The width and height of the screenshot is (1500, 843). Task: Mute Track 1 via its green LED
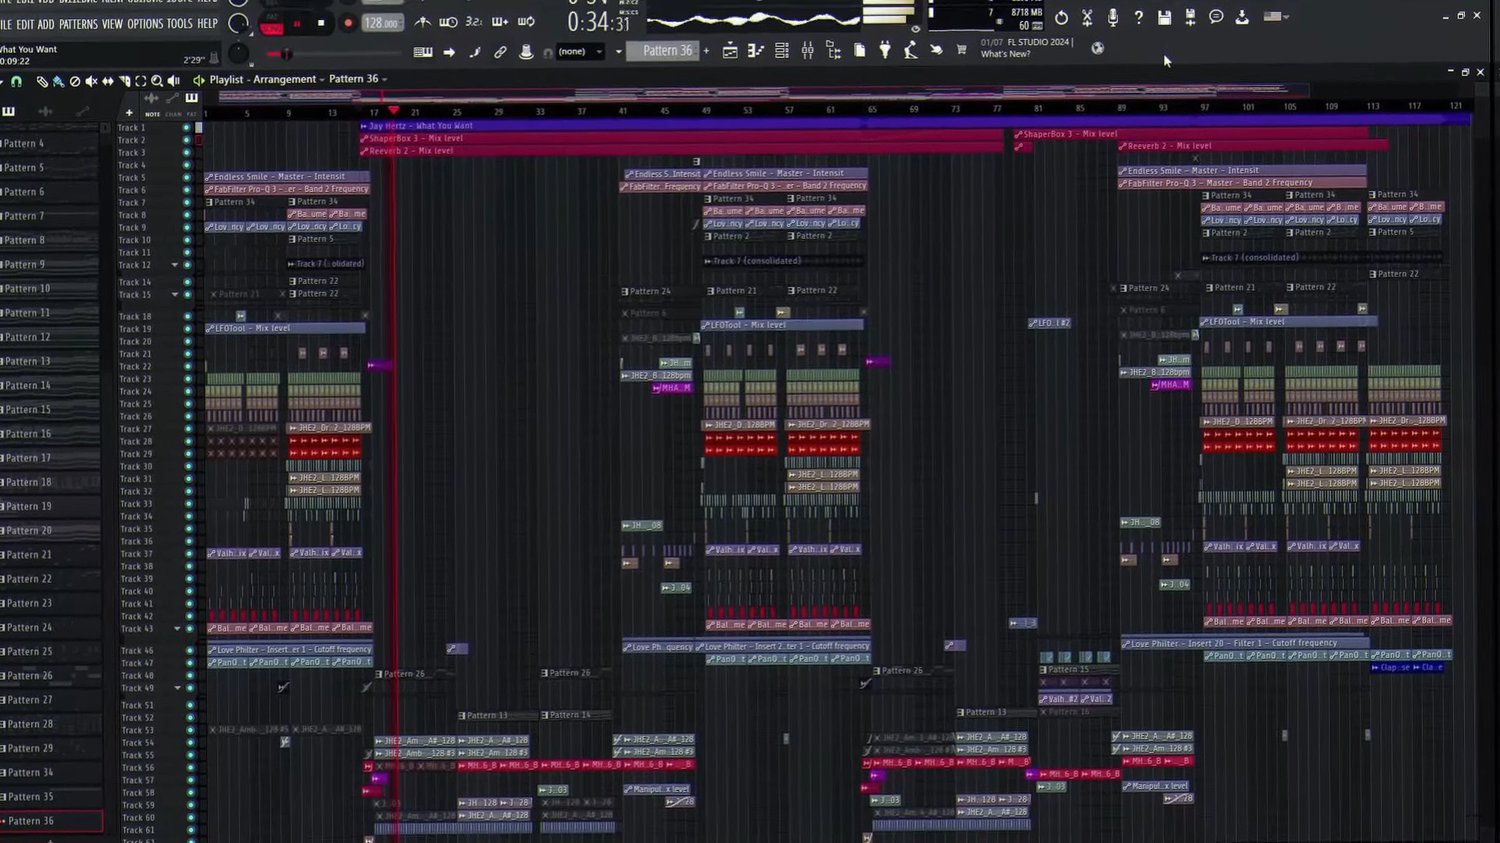coord(186,128)
